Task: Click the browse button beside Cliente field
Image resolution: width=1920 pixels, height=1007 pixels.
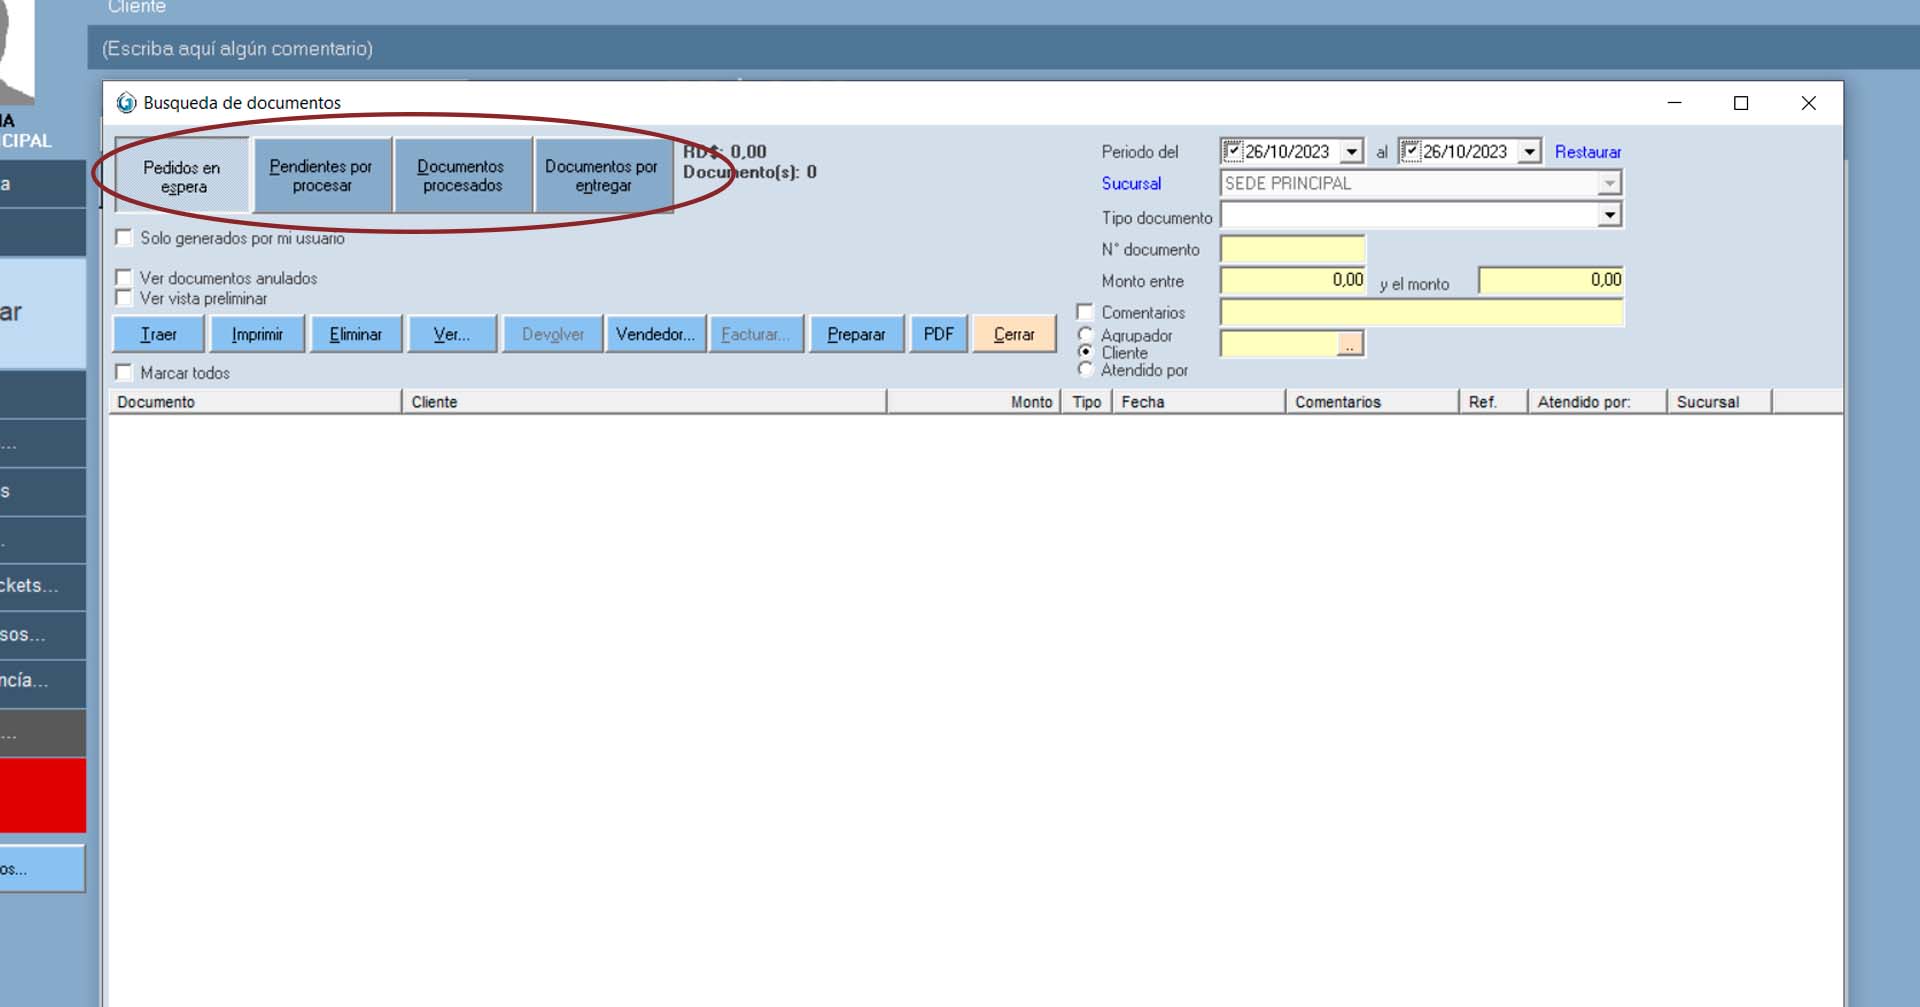Action: pyautogui.click(x=1350, y=345)
